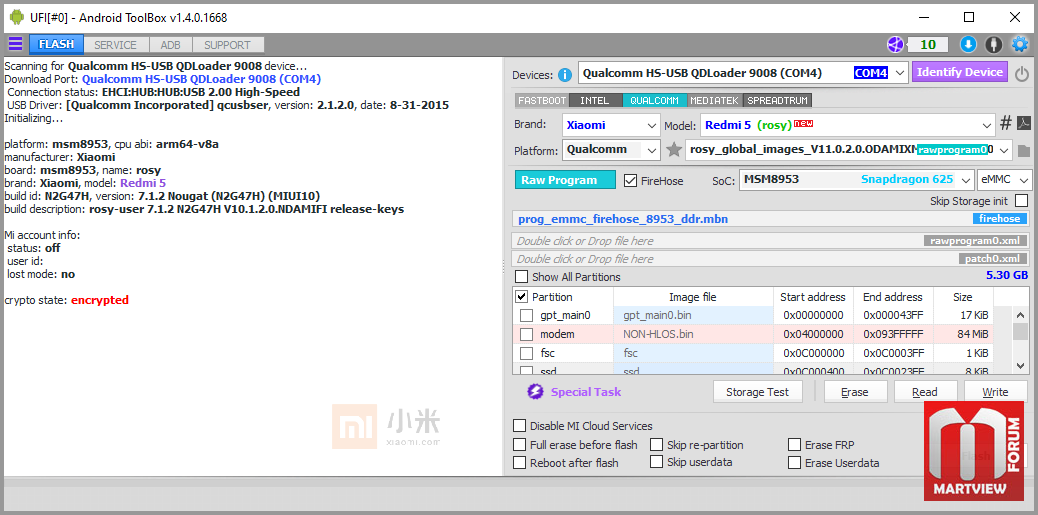
Task: Click the power icon next to Identify Device
Action: click(1021, 73)
